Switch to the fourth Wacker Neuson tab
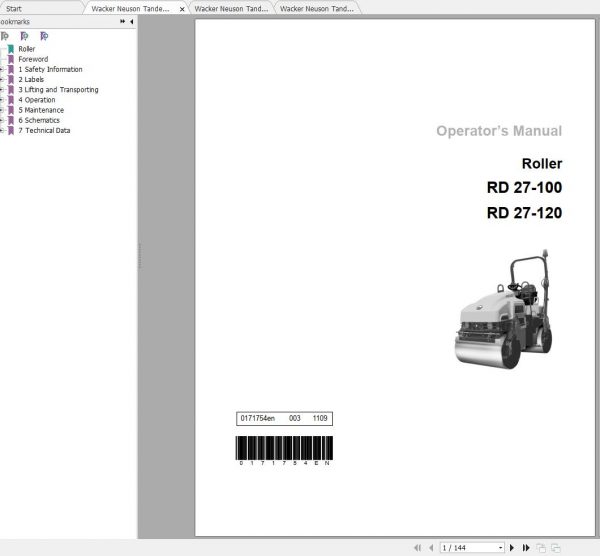The width and height of the screenshot is (600, 556). 317,8
